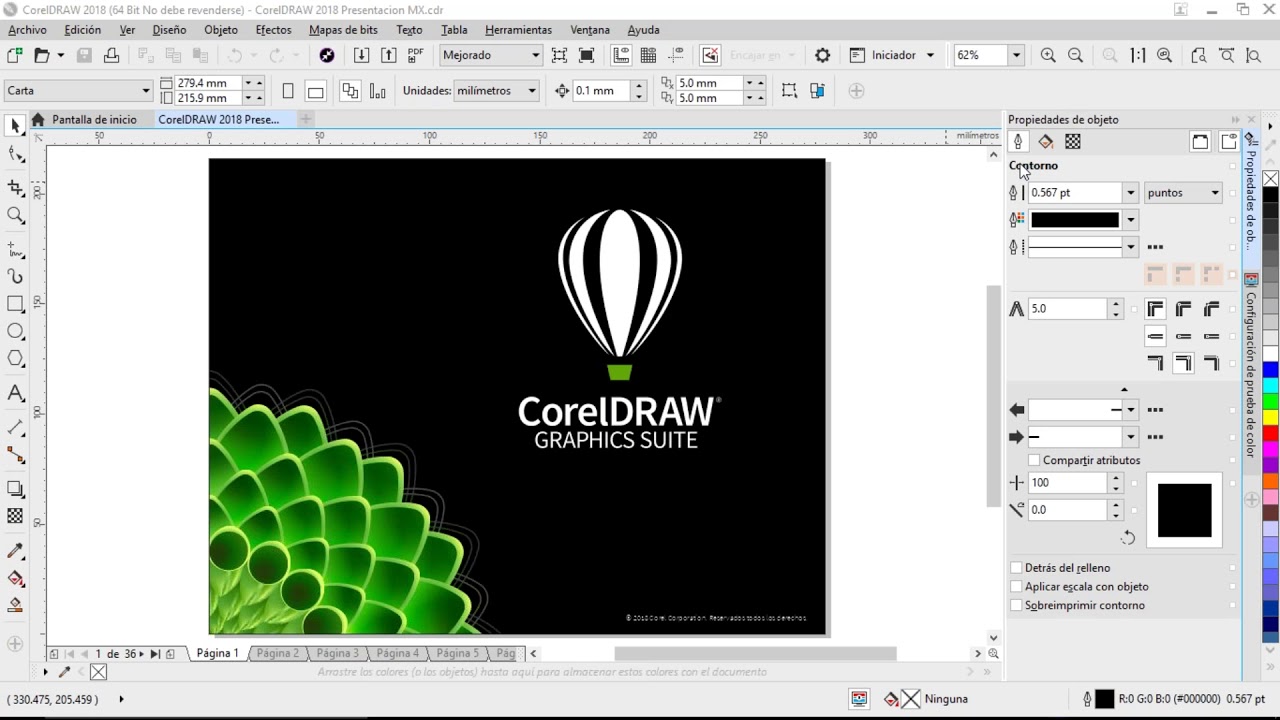Screen dimensions: 1280x720
Task: Open the puntos units dropdown
Action: 1184,193
